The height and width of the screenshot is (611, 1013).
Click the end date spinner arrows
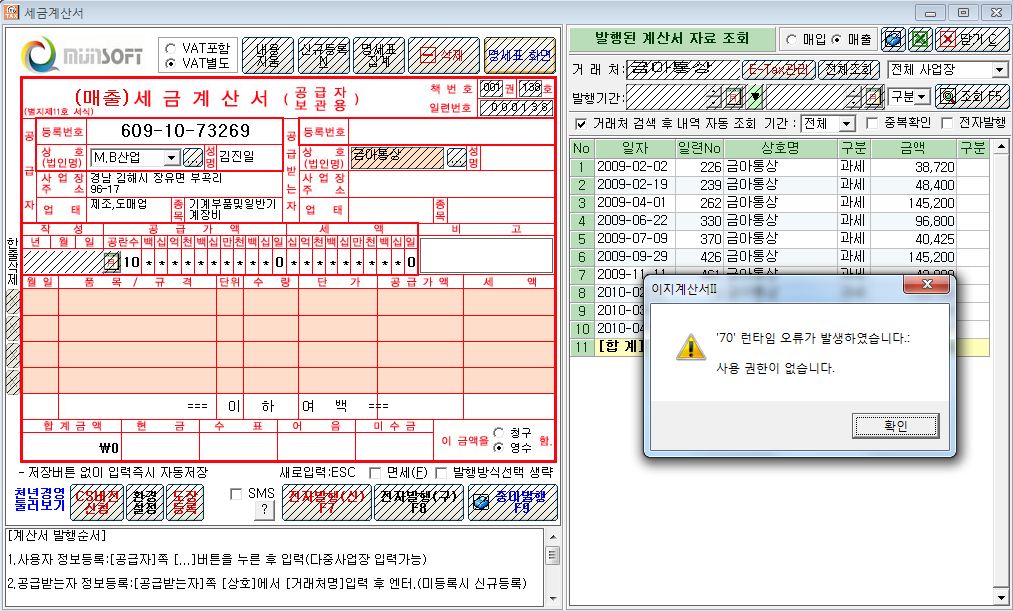pos(853,98)
